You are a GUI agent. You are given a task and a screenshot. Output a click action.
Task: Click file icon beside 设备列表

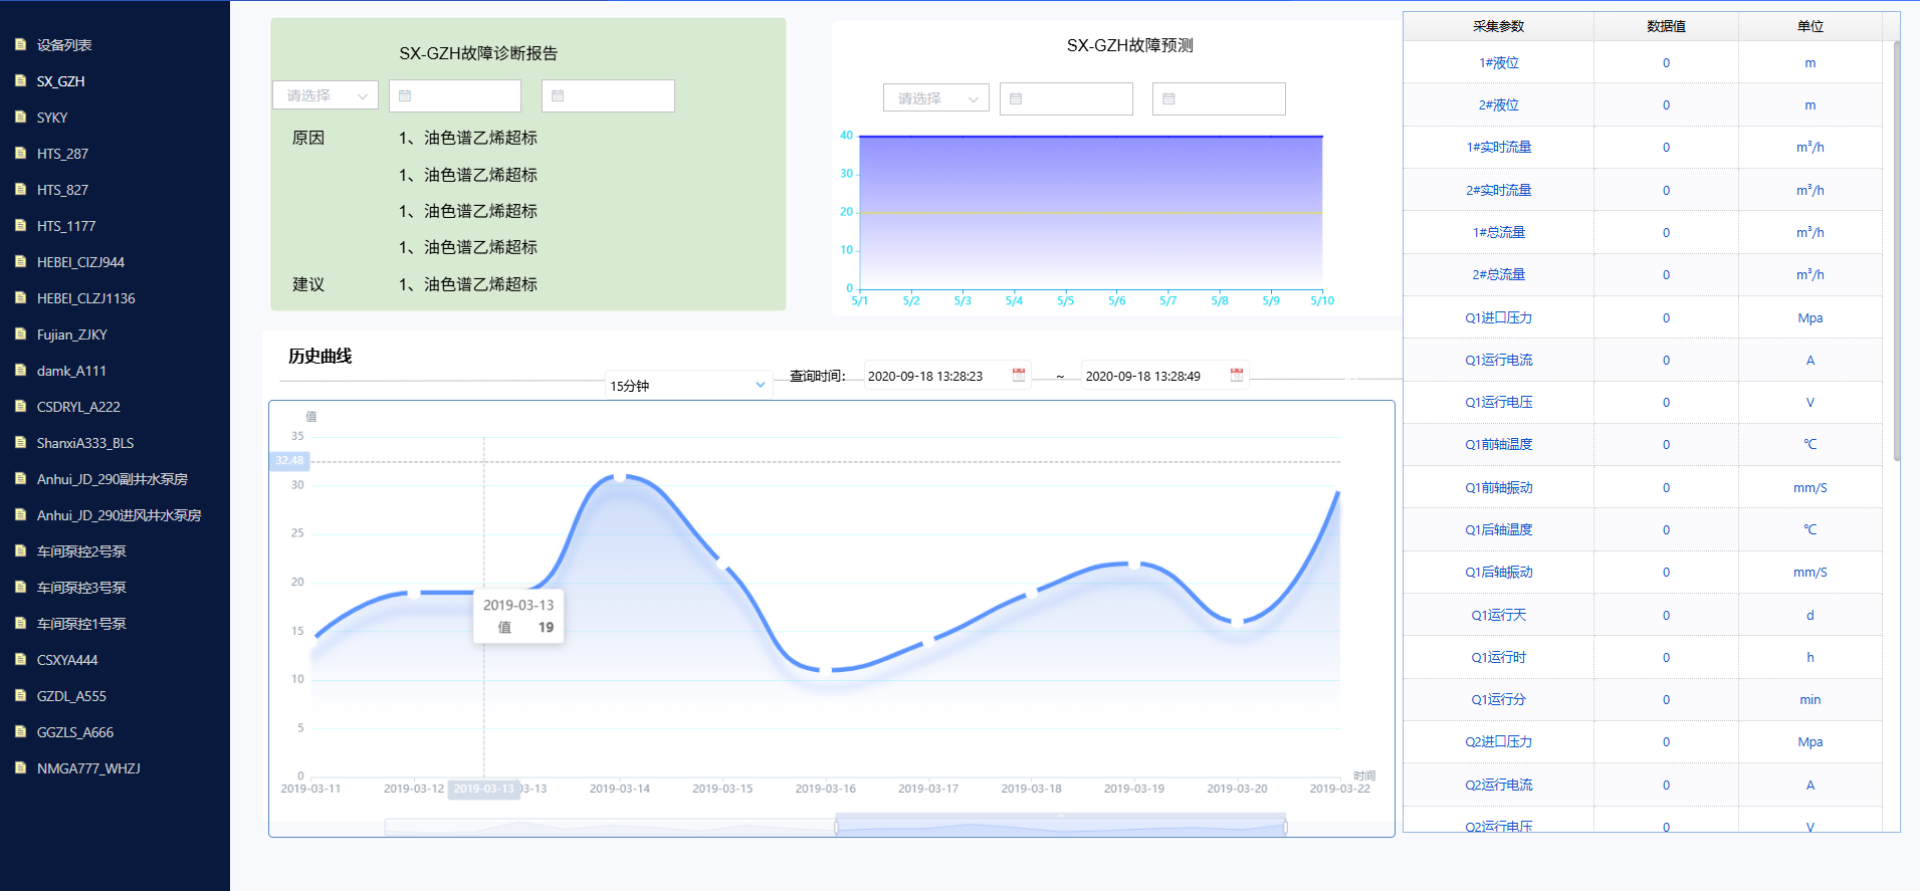coord(20,45)
